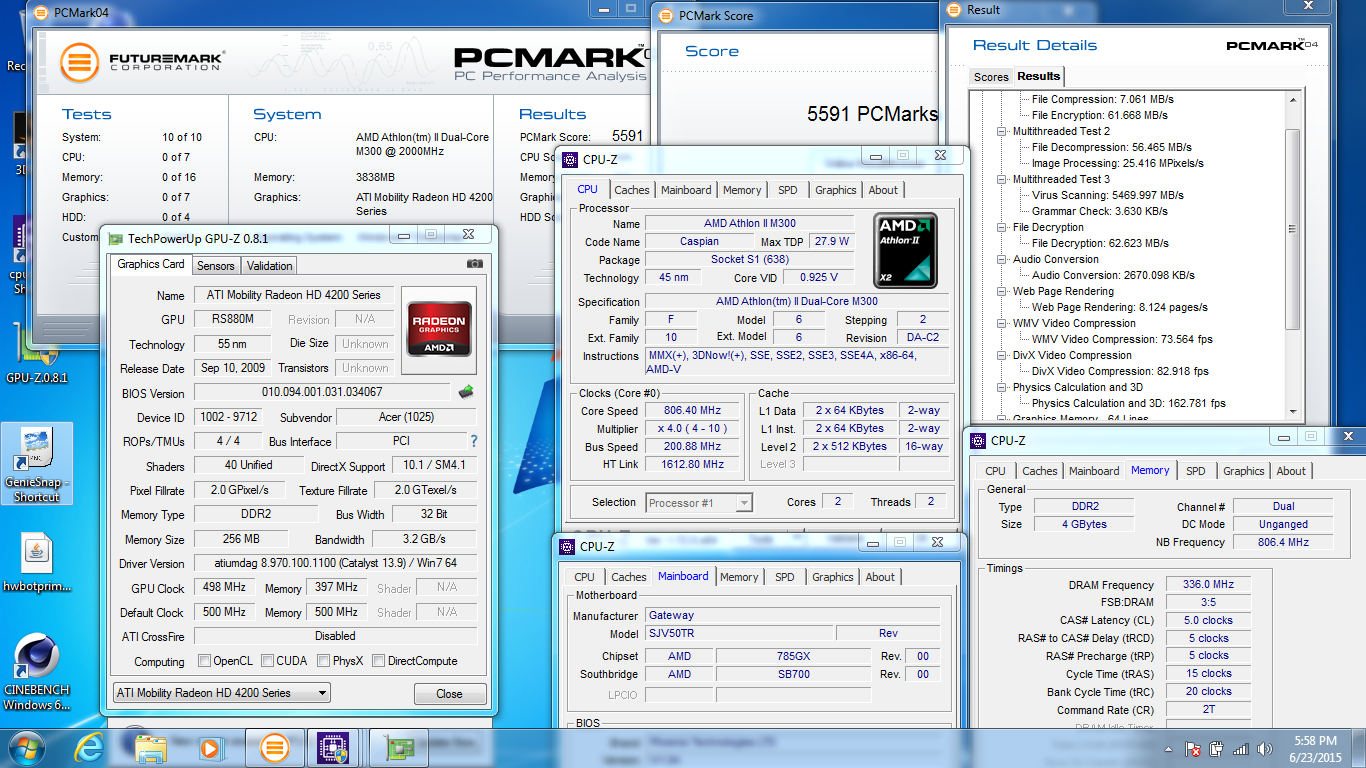1366x768 pixels.
Task: Collapse the WMV Video Compression node
Action: (1003, 323)
